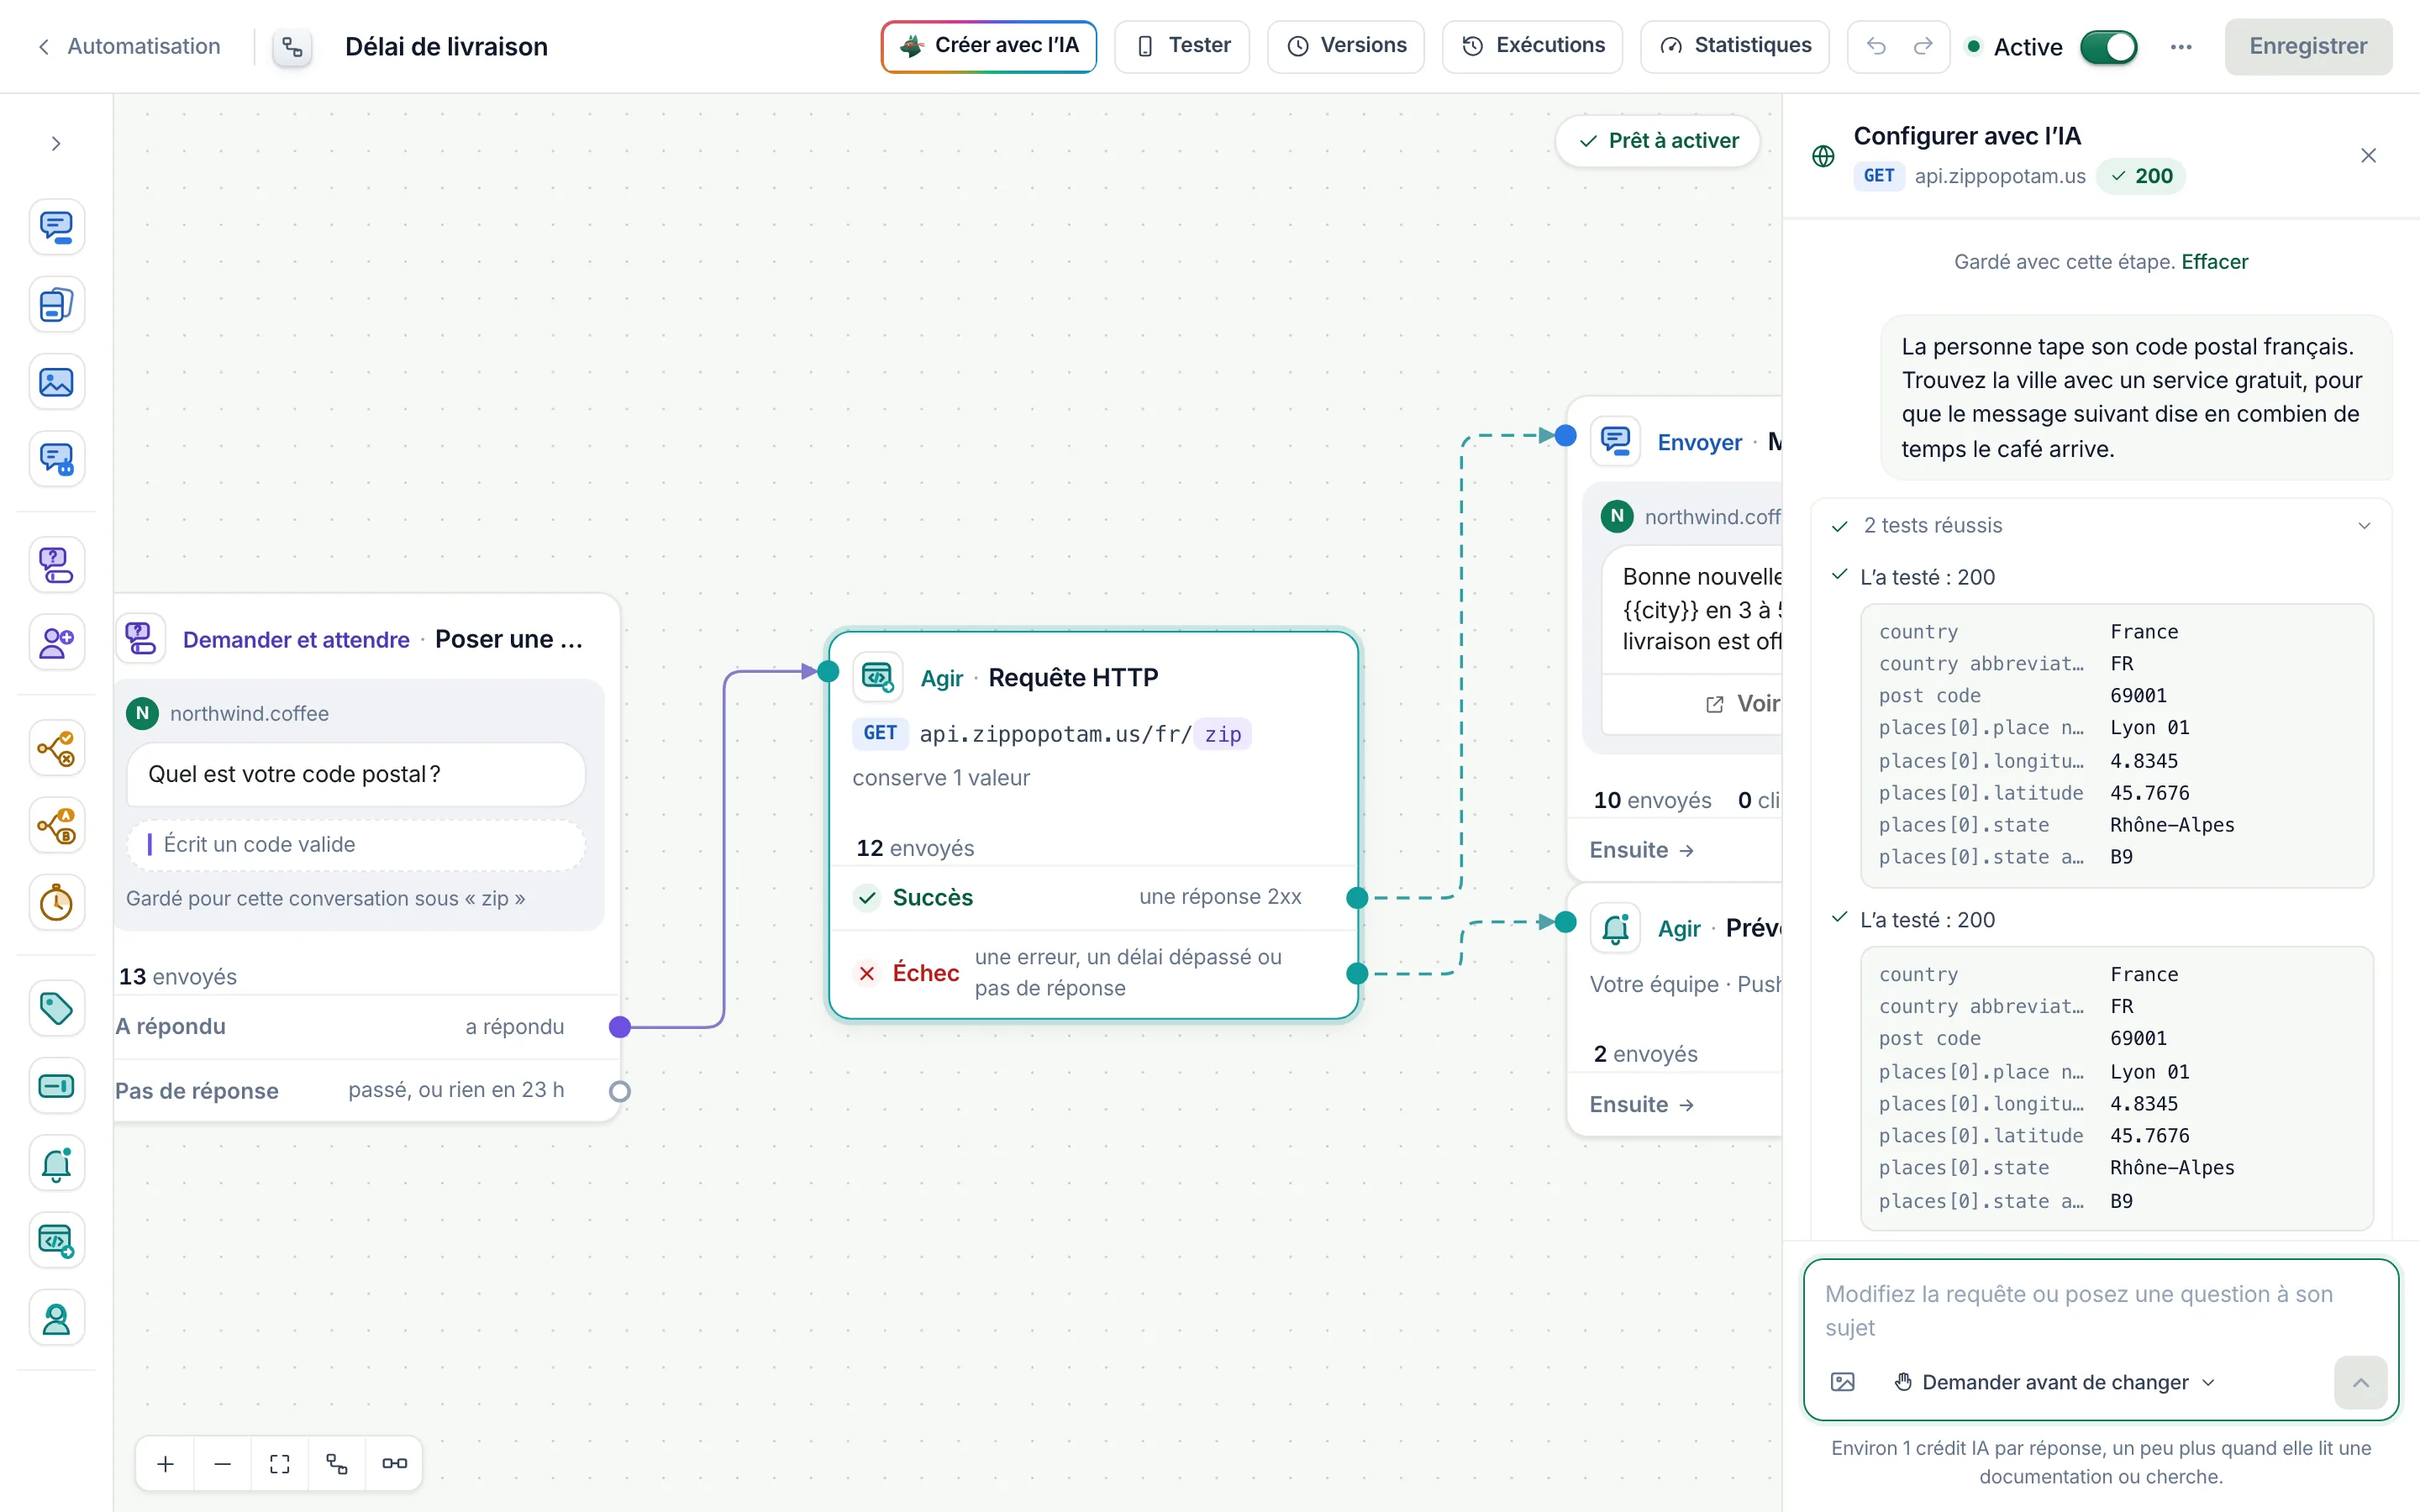Open Statistiques view
The width and height of the screenshot is (2420, 1512).
[1735, 46]
